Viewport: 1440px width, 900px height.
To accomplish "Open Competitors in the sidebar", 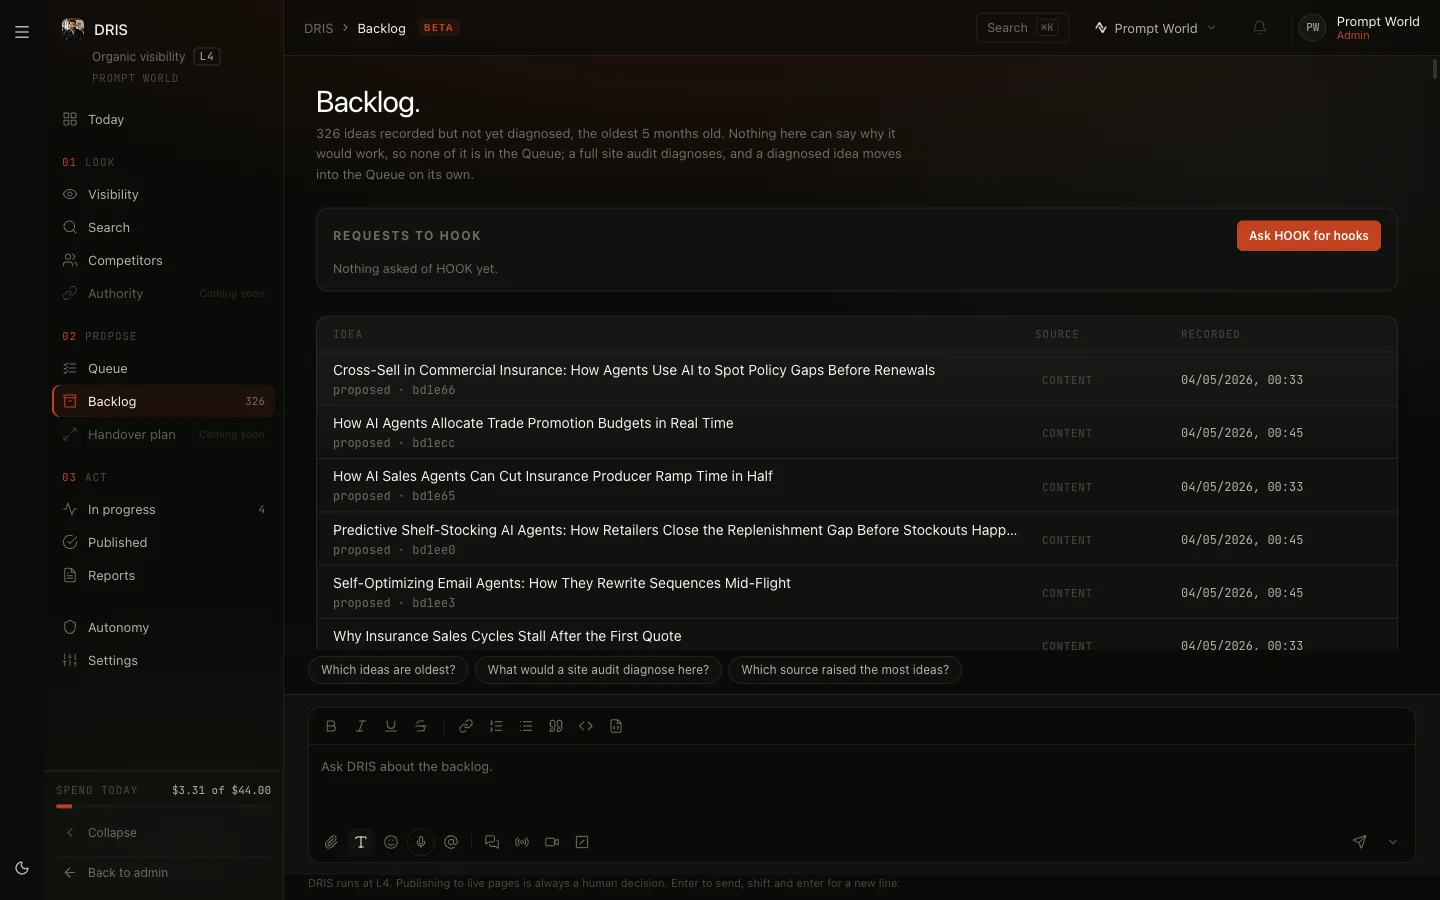I will [x=163, y=260].
